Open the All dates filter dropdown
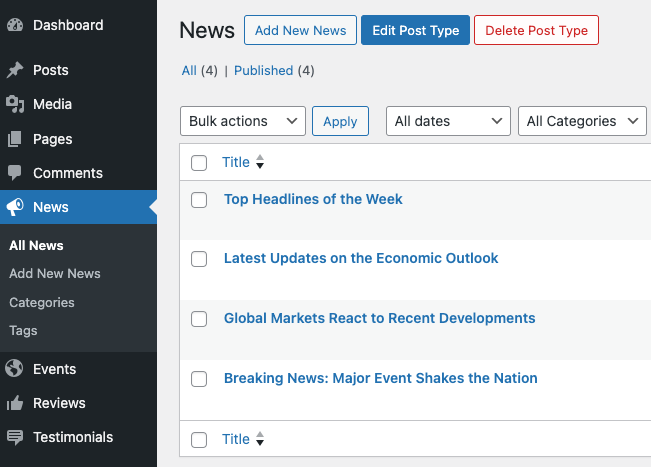The width and height of the screenshot is (651, 467). (448, 121)
